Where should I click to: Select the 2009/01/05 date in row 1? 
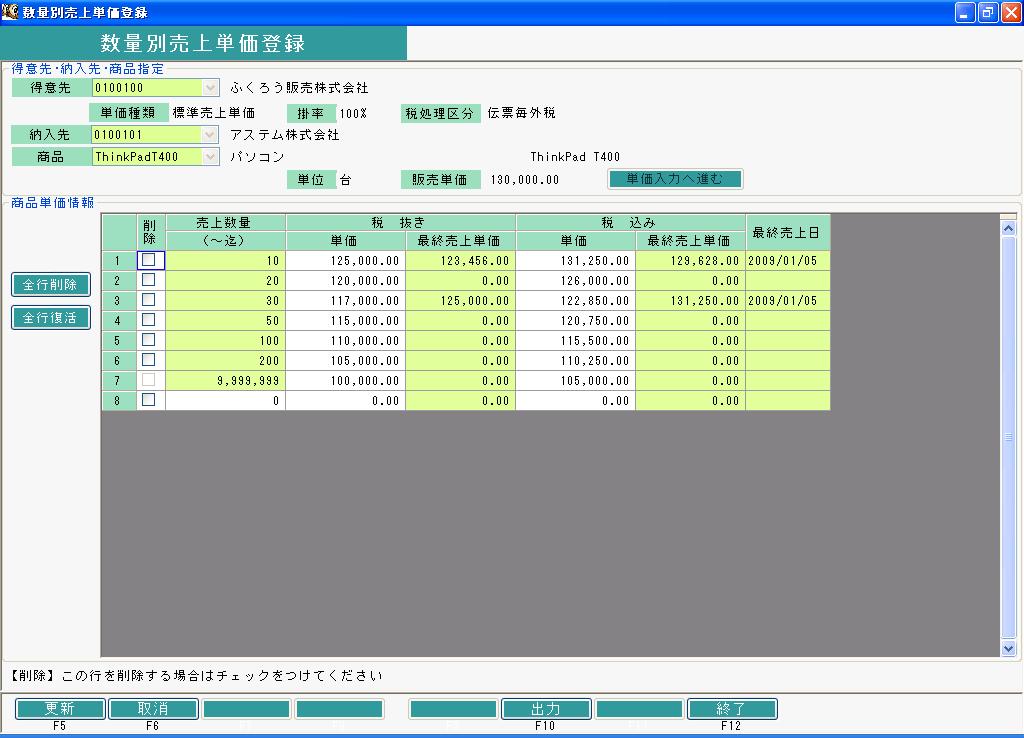point(788,261)
